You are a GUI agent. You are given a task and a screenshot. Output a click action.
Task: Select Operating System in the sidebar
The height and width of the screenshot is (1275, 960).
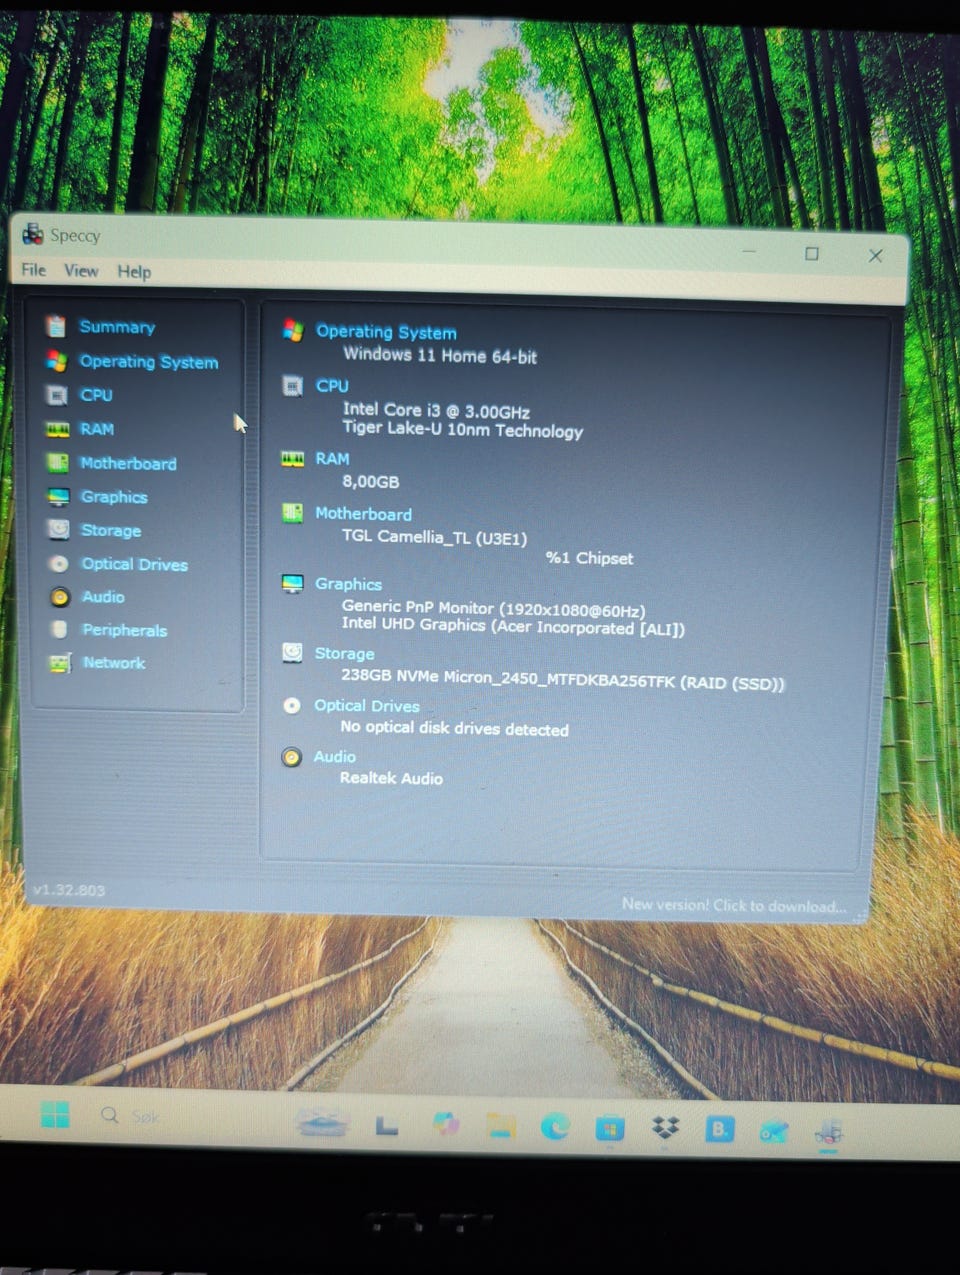pyautogui.click(x=149, y=362)
